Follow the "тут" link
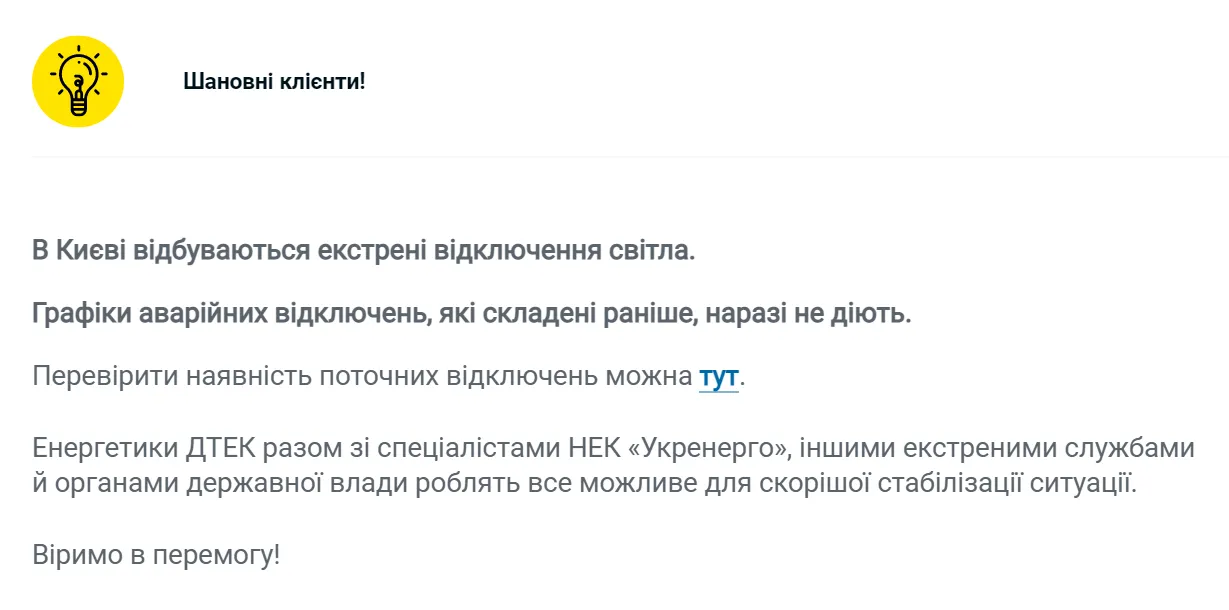The image size is (1229, 610). pos(718,377)
